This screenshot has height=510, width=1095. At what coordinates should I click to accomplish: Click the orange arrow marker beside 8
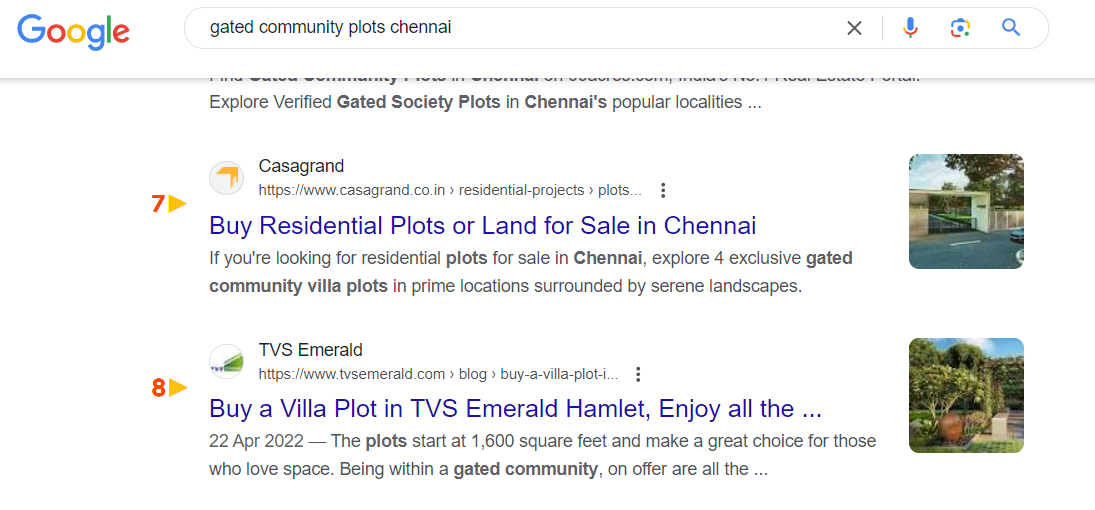(177, 387)
